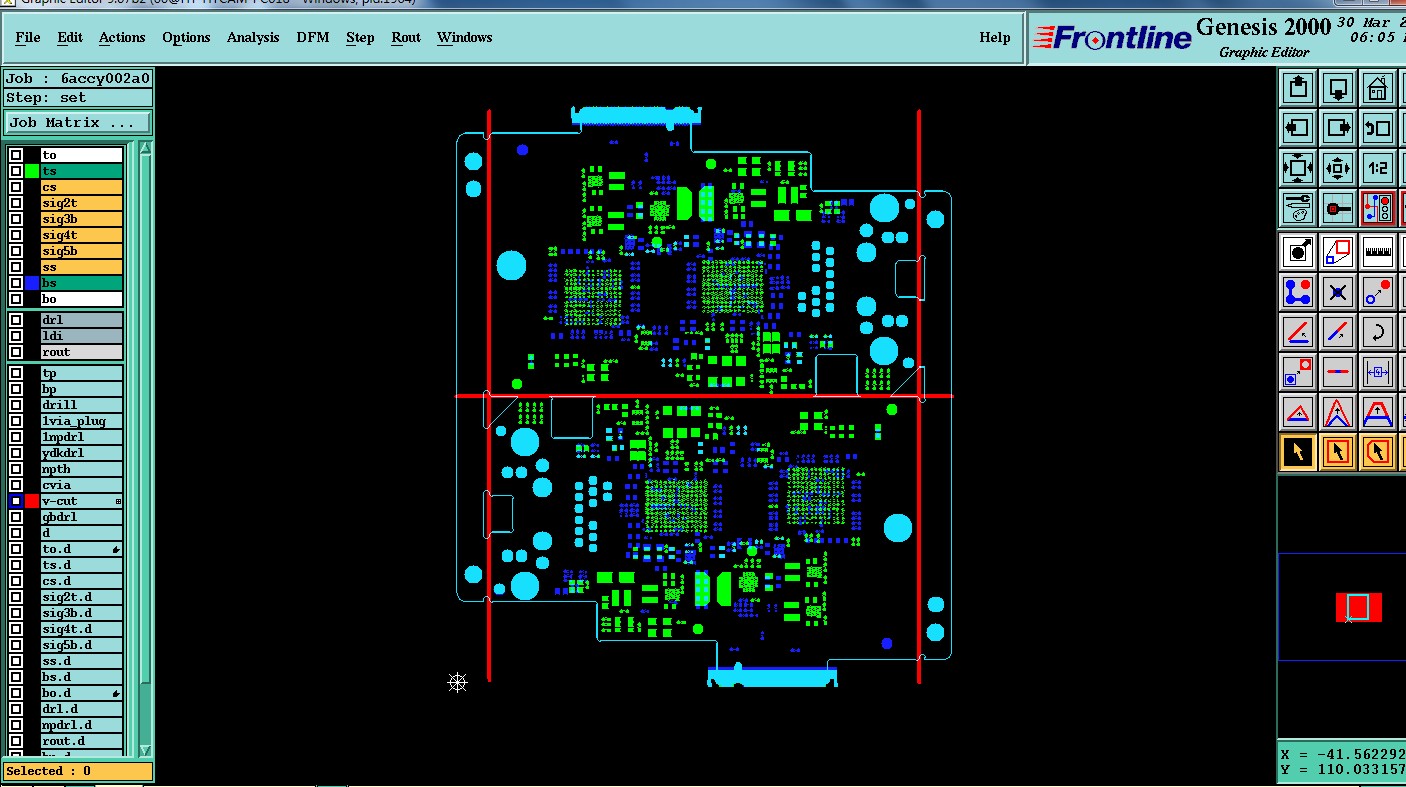Click the blue-to-red dot move icon
1406x787 pixels.
point(1378,292)
